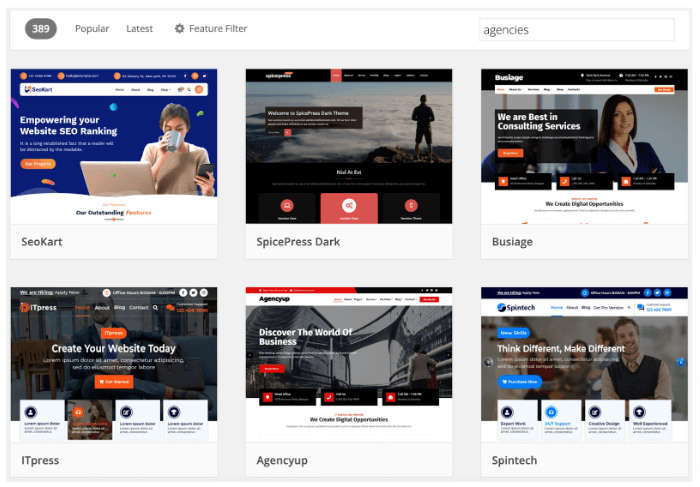
Task: Focus the search field containing agencies
Action: pos(576,30)
